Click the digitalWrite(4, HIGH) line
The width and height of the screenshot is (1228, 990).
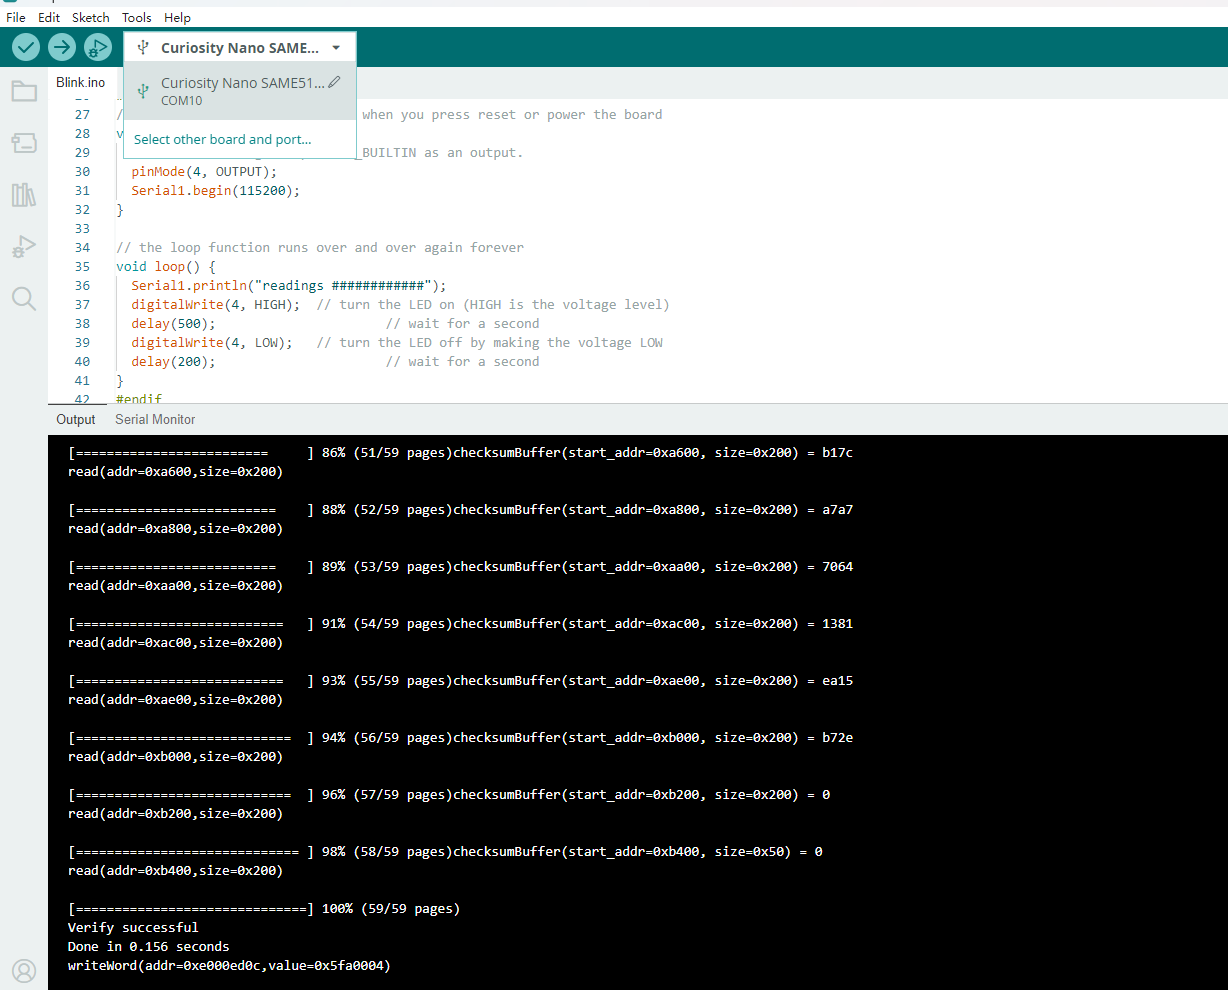point(400,304)
